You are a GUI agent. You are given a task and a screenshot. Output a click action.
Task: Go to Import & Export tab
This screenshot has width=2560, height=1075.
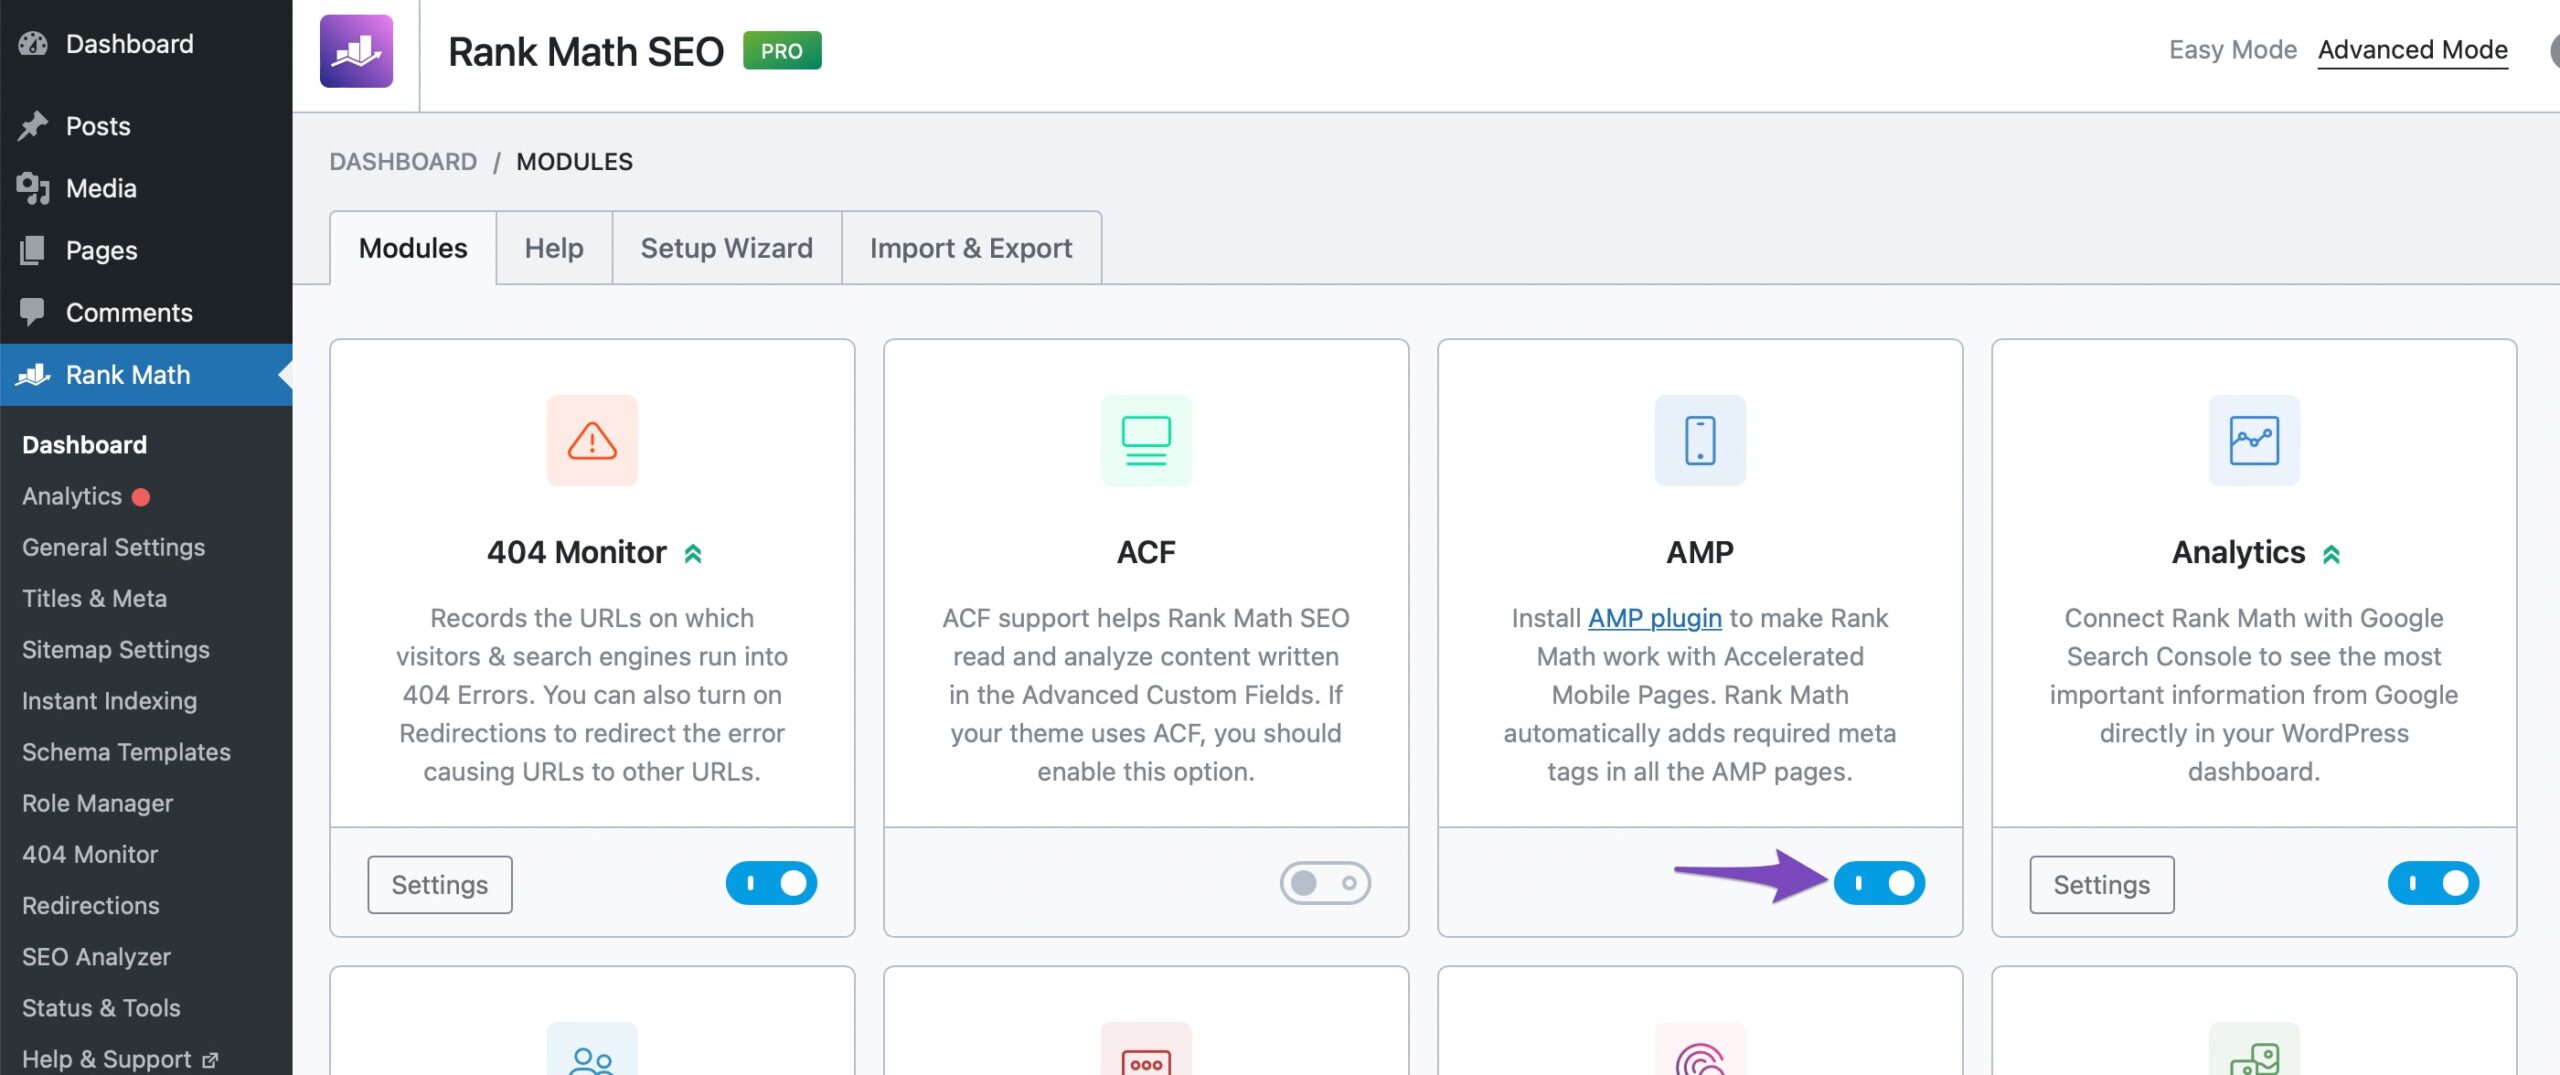[x=971, y=248]
